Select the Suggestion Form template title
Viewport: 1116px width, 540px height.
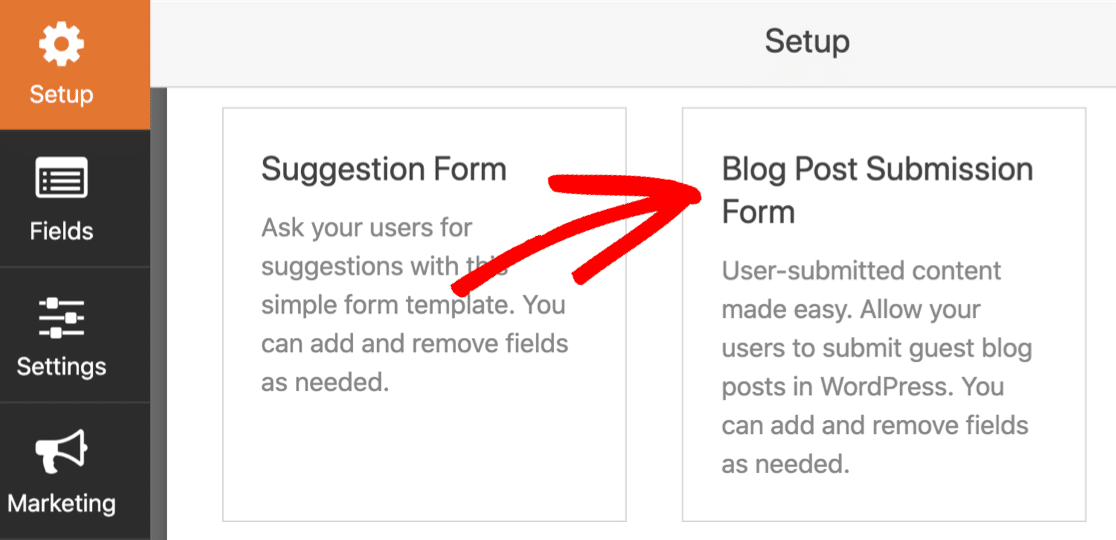click(384, 169)
